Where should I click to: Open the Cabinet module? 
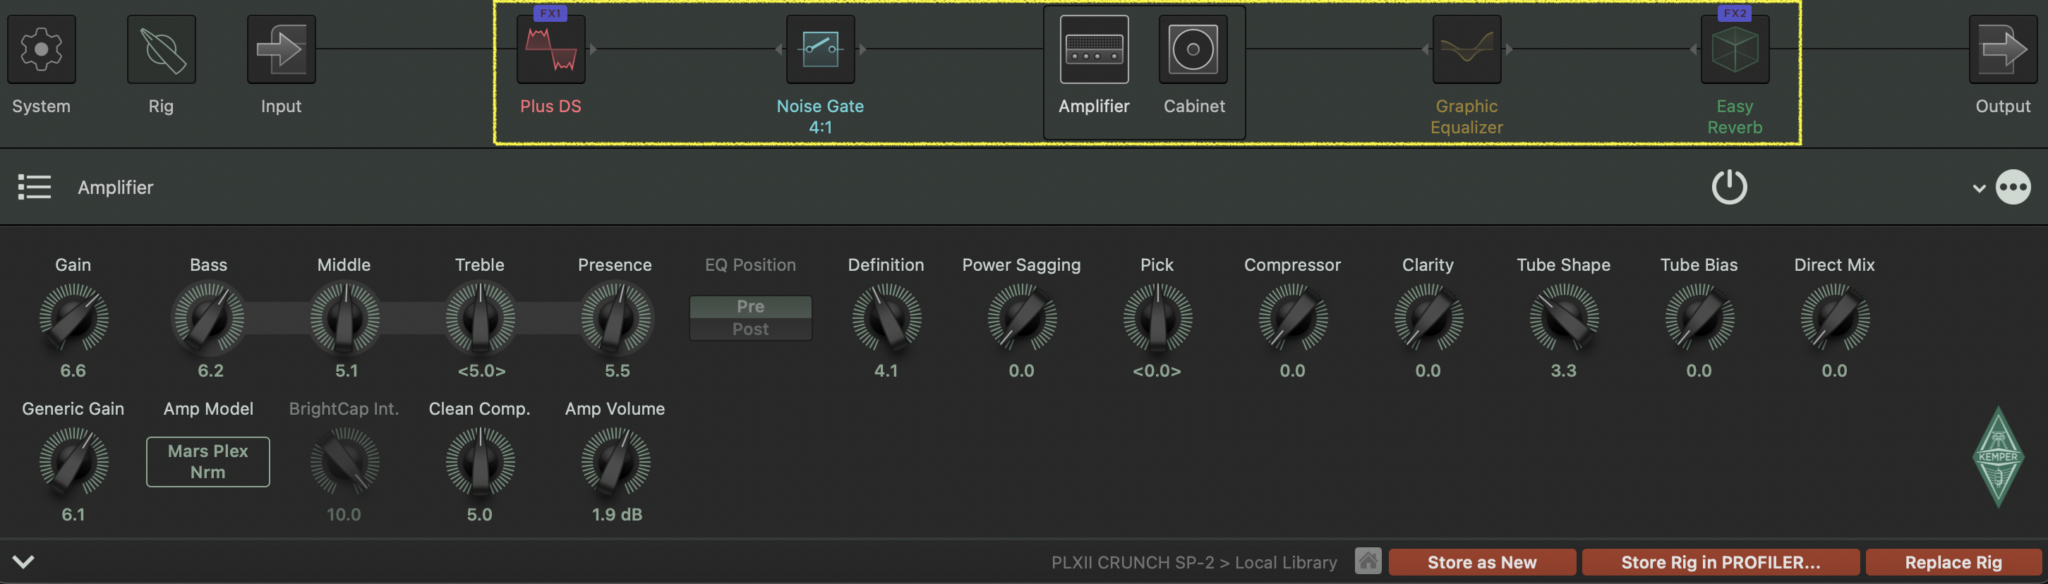coord(1193,49)
